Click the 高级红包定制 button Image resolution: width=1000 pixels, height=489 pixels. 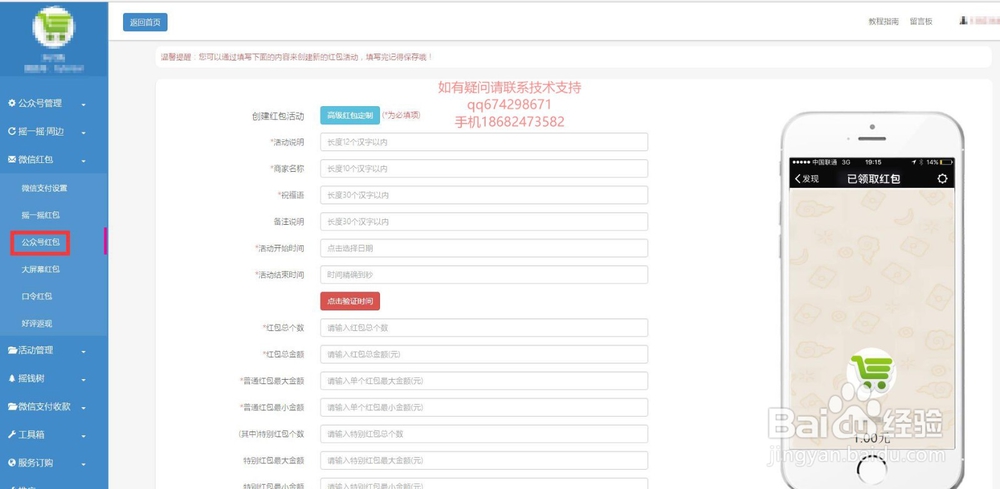349,115
